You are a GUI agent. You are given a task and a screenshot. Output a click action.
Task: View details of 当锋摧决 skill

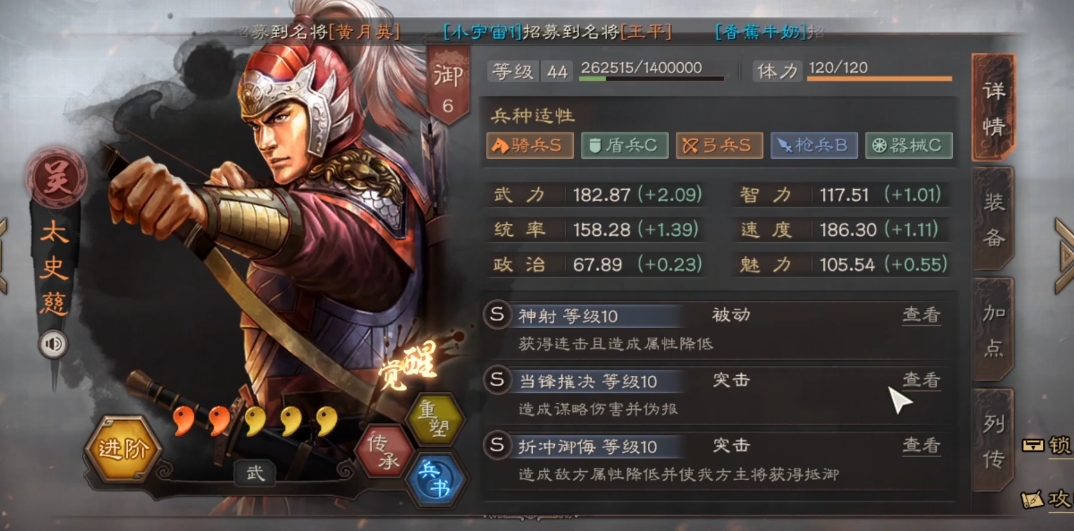tap(921, 380)
